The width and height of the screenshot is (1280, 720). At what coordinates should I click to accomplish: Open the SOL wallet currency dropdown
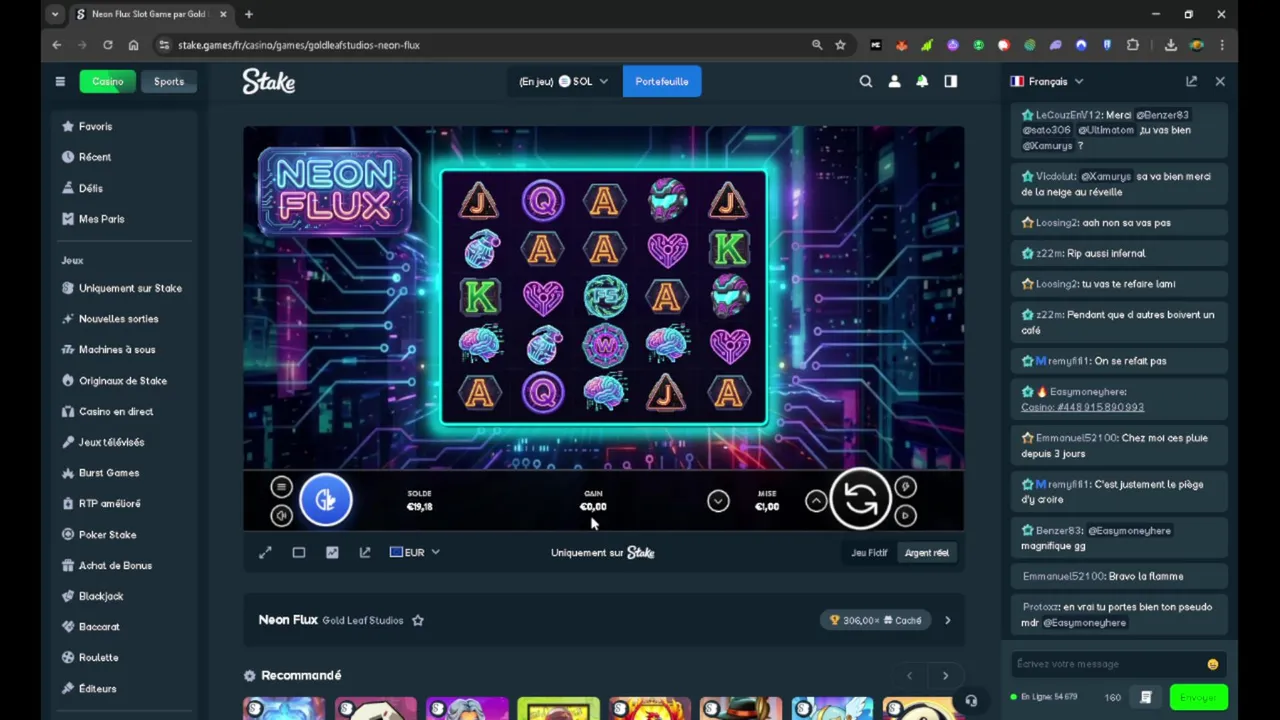[x=582, y=81]
